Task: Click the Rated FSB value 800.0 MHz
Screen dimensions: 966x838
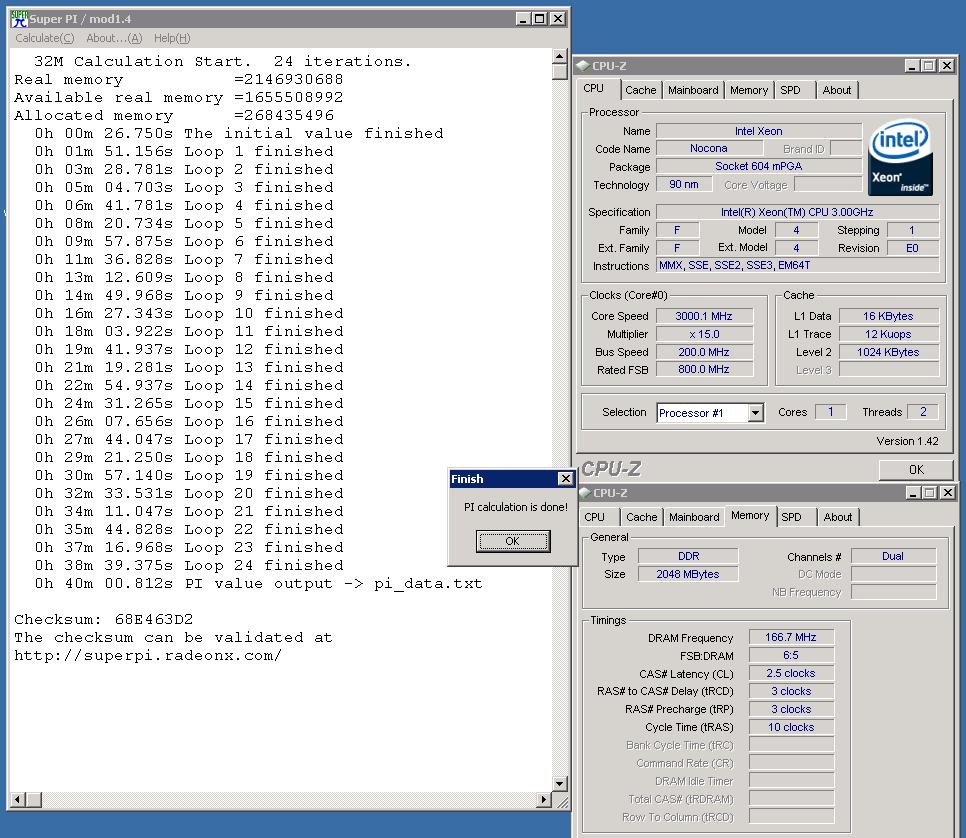Action: click(704, 369)
